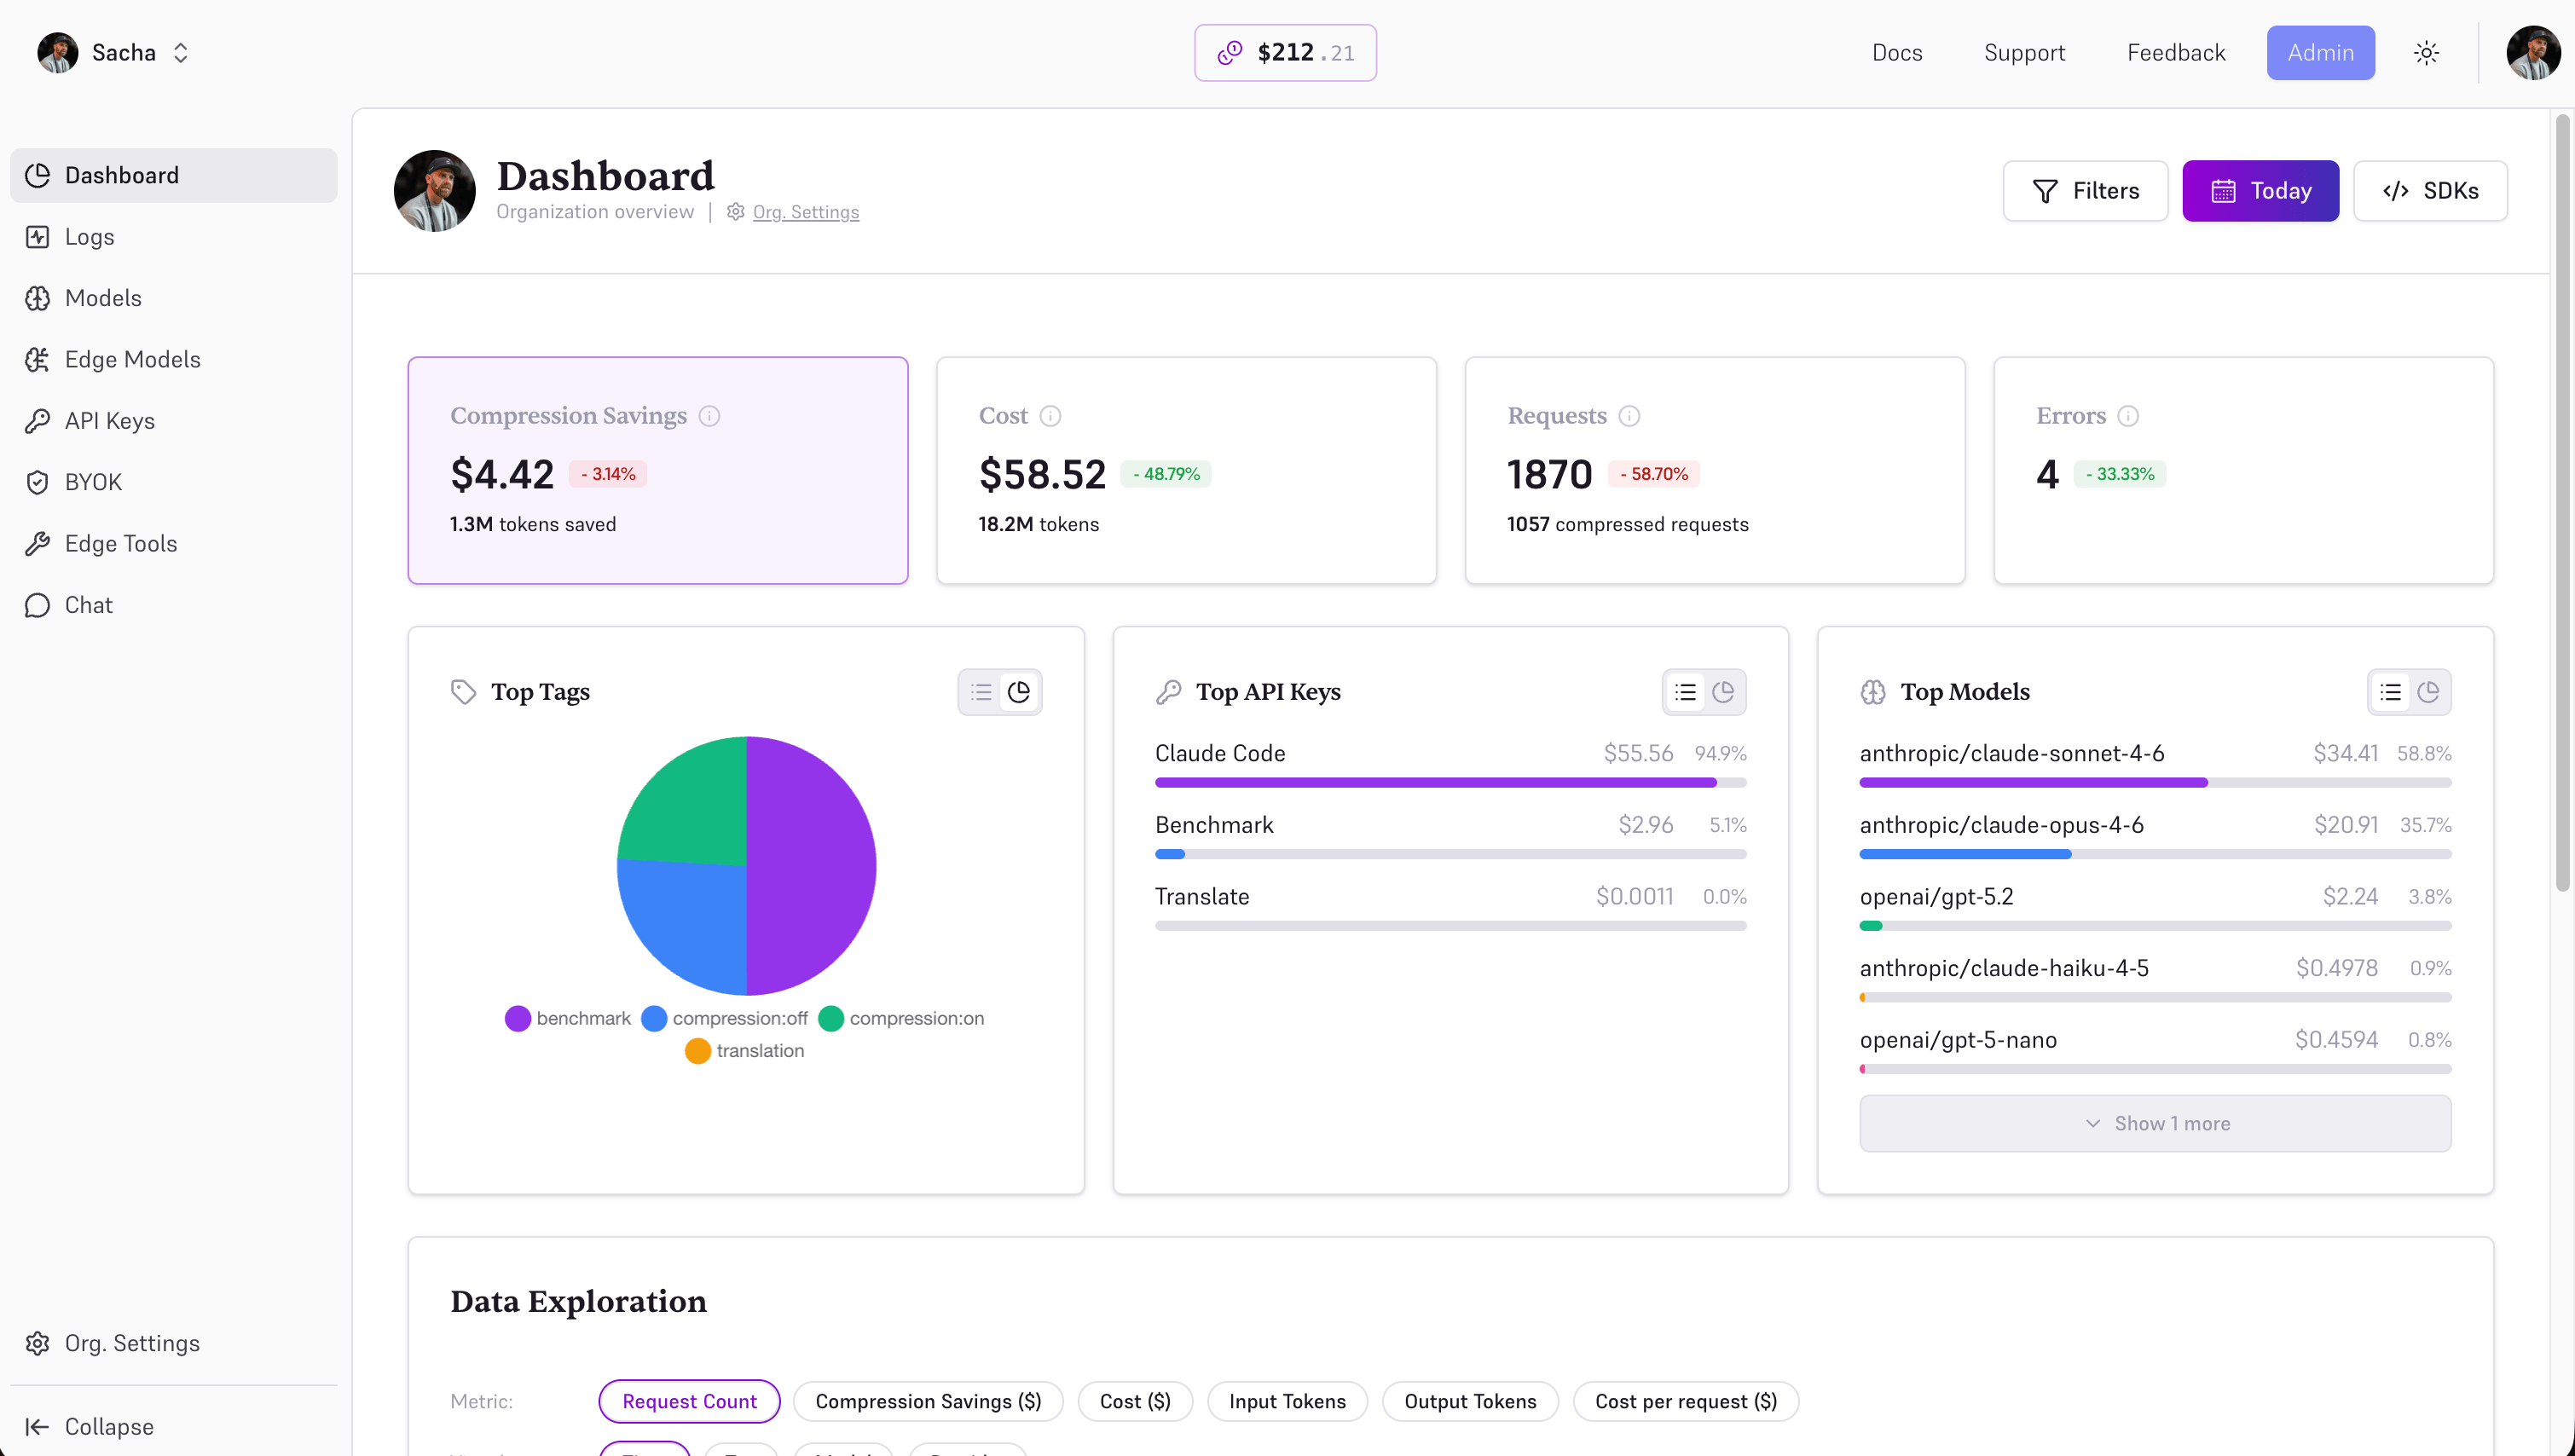Click Compression Savings info icon
This screenshot has height=1456, width=2575.
(709, 416)
